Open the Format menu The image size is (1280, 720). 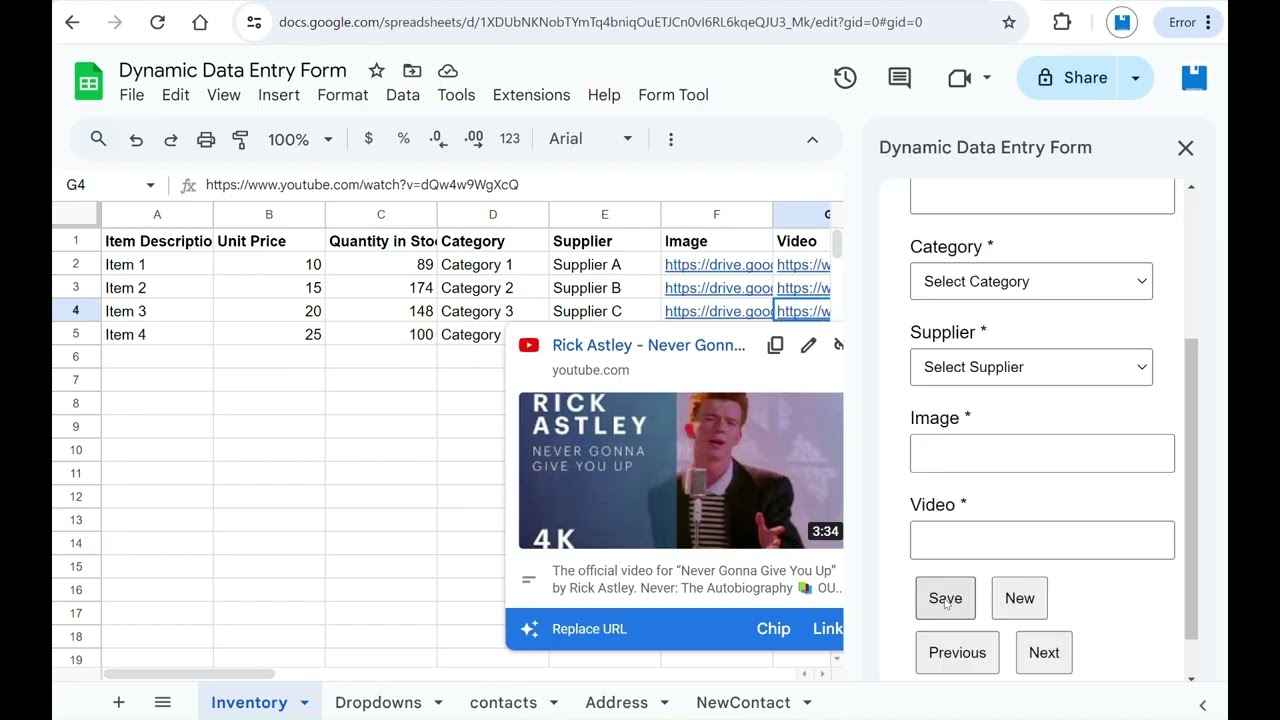tap(342, 95)
